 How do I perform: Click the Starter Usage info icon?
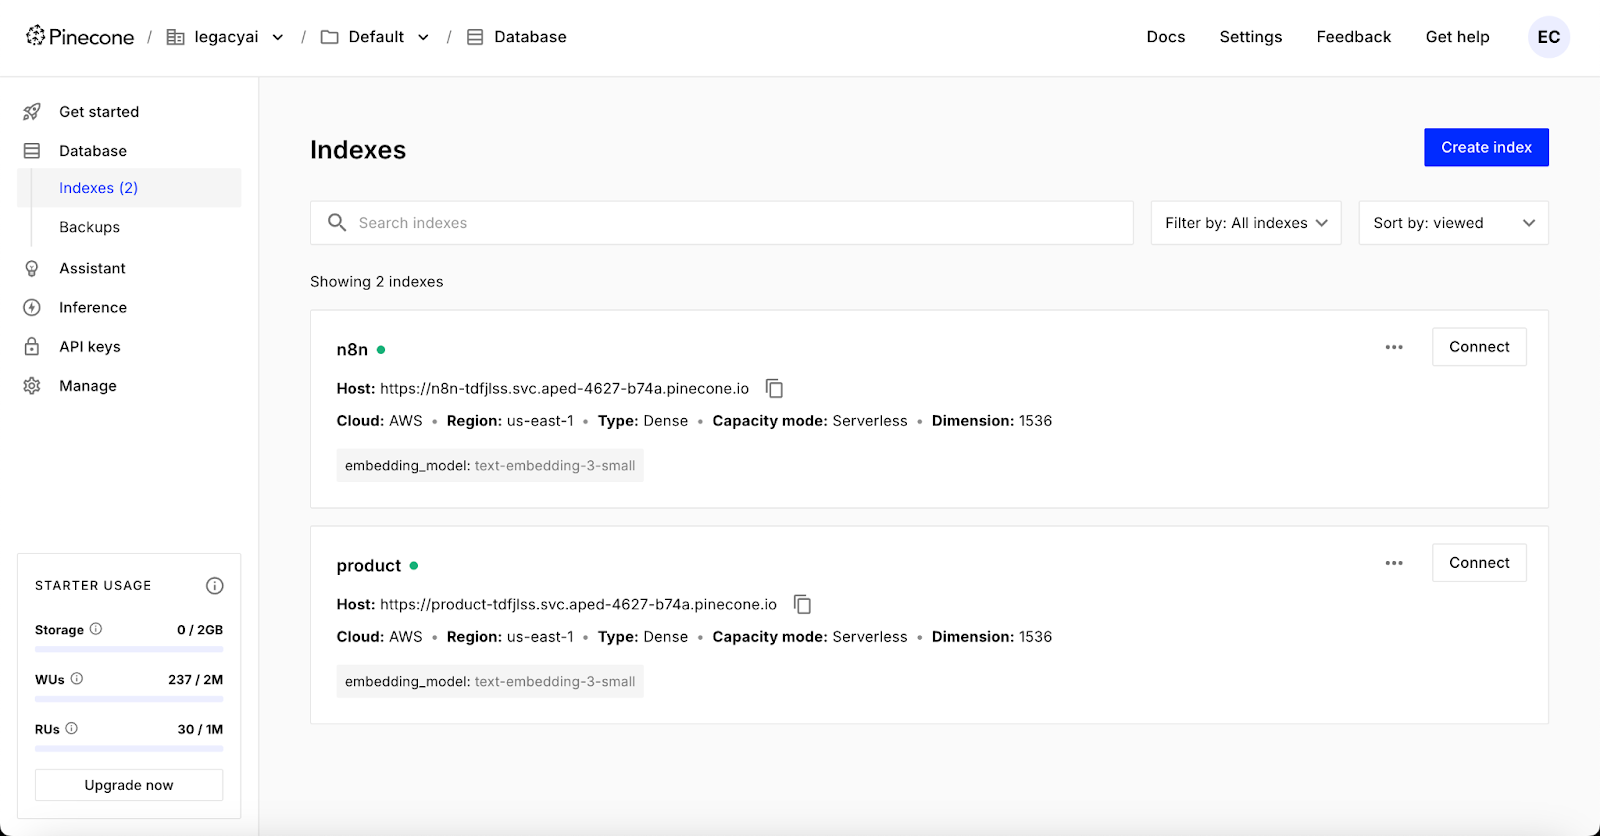pyautogui.click(x=215, y=586)
